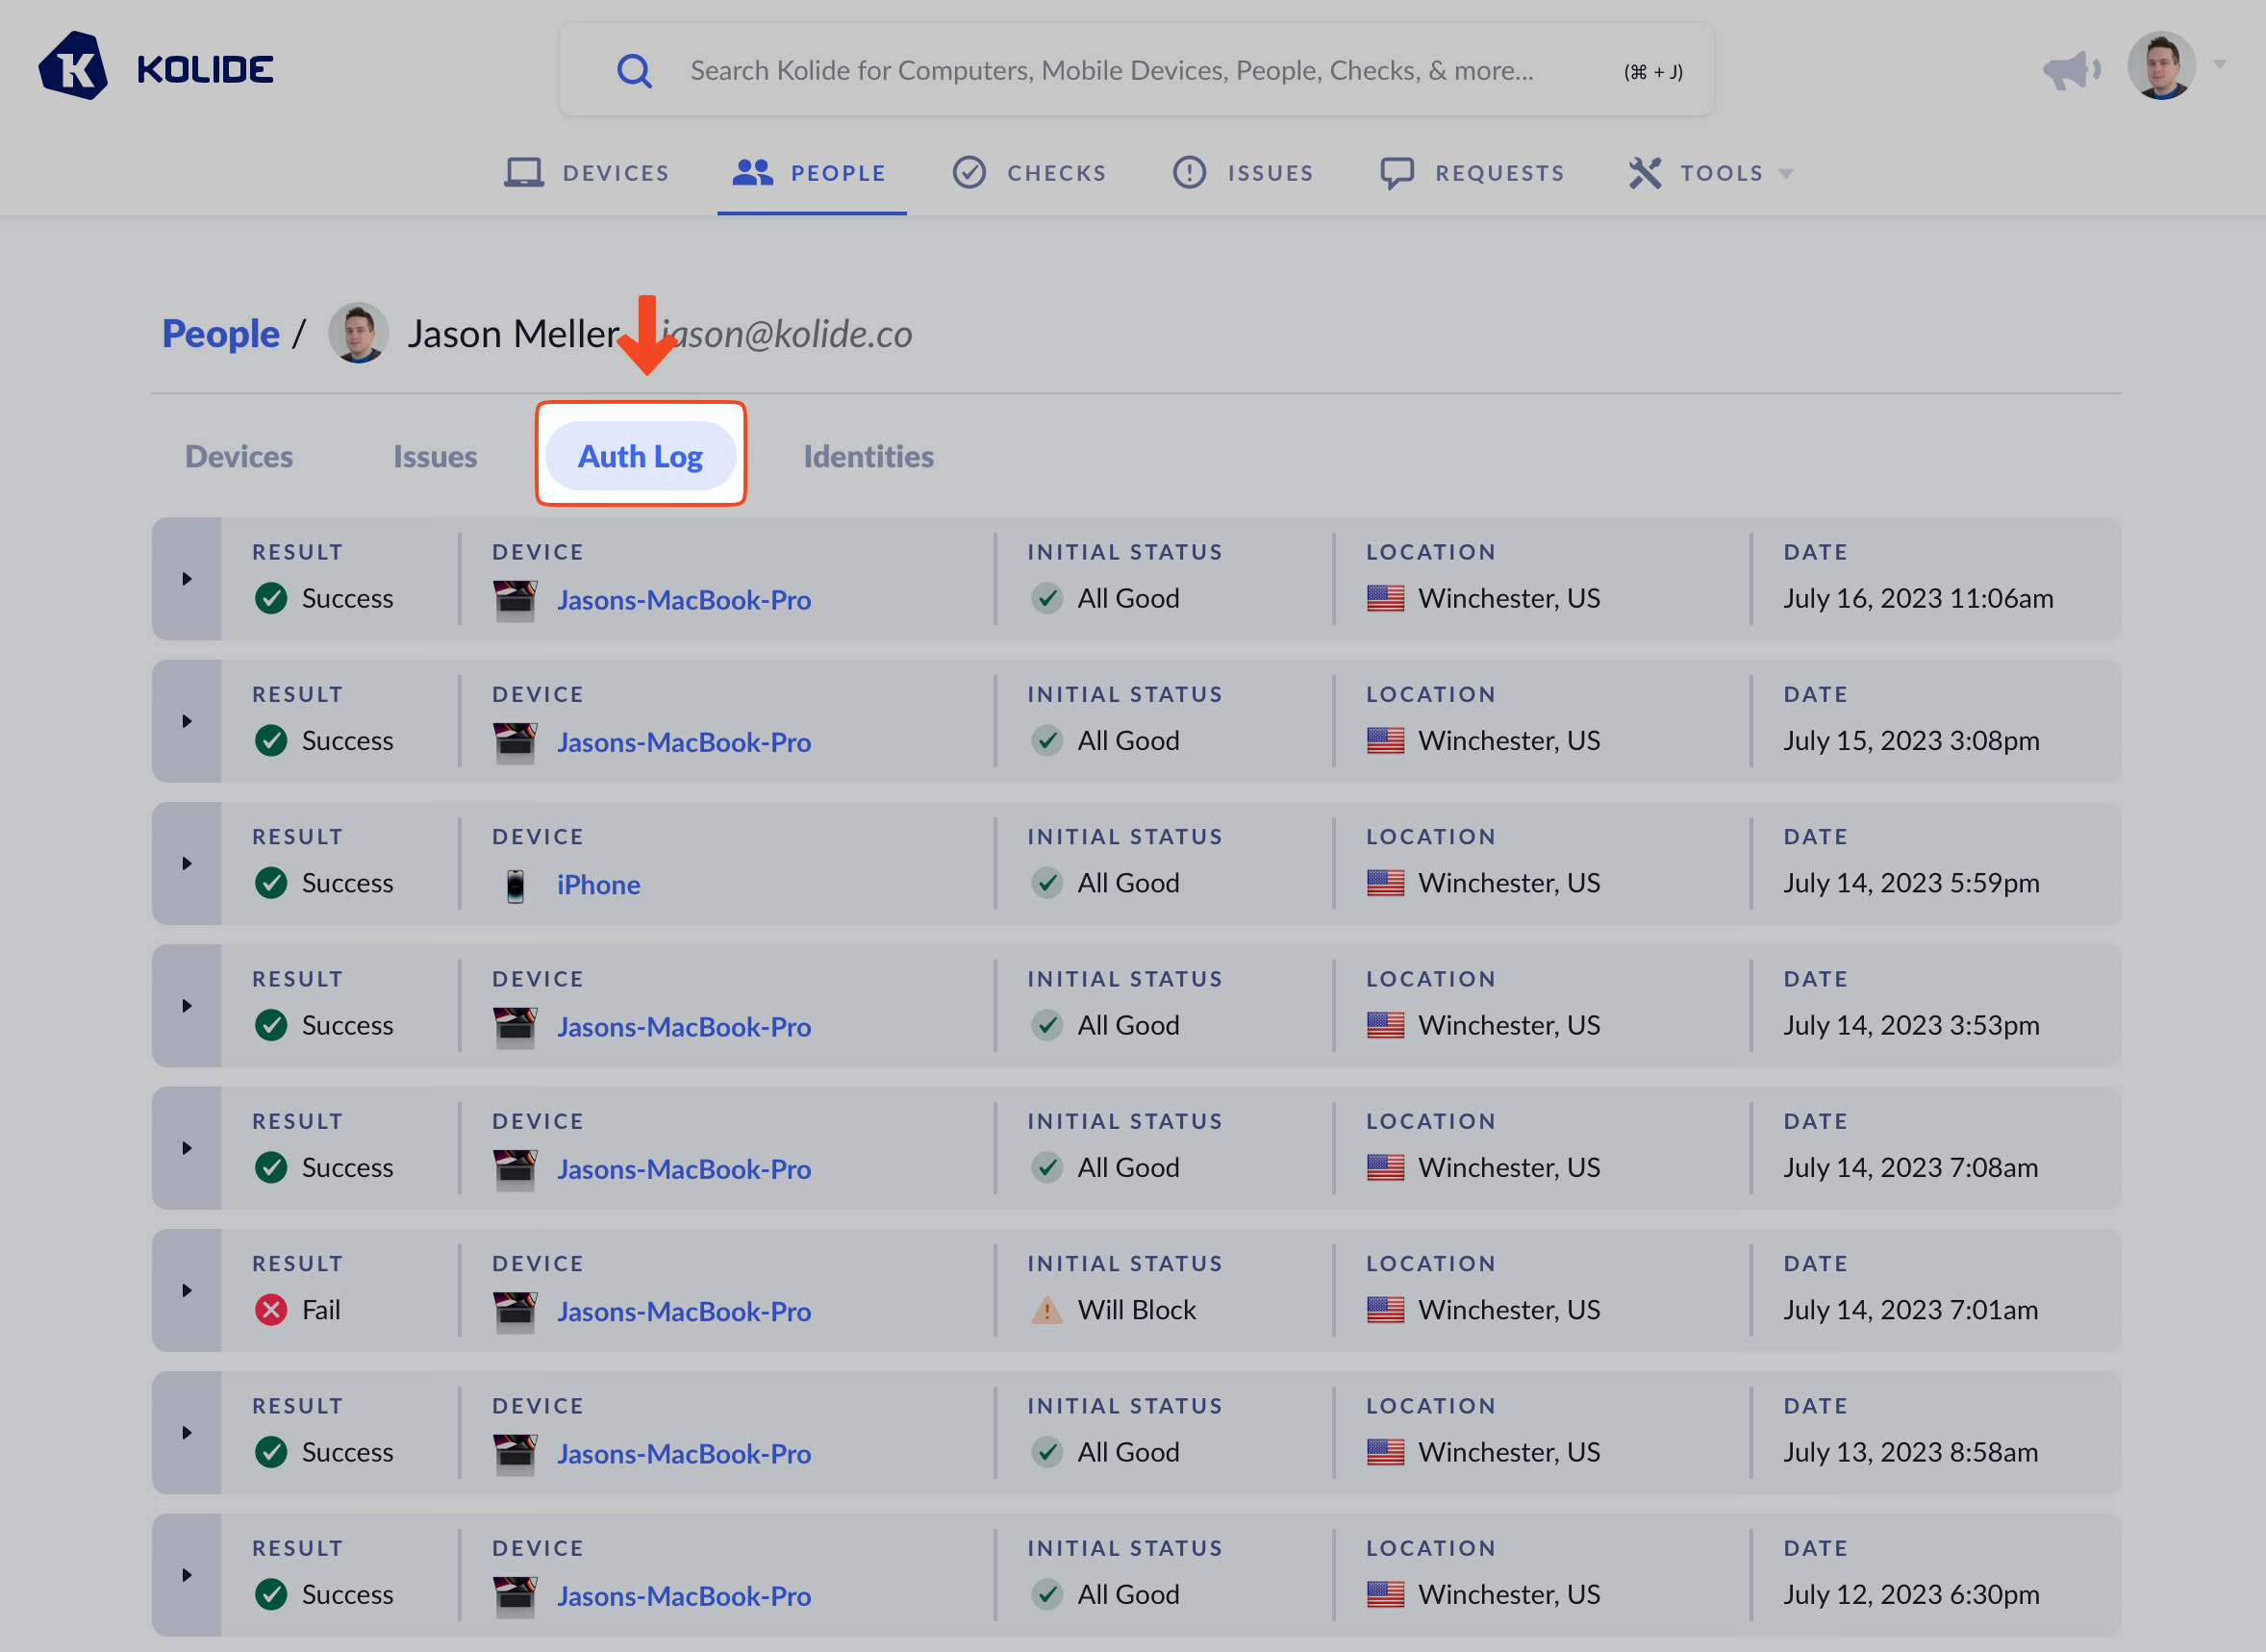Expand the July 16, 2023 11:06am log row
This screenshot has width=2266, height=1652.
point(187,579)
